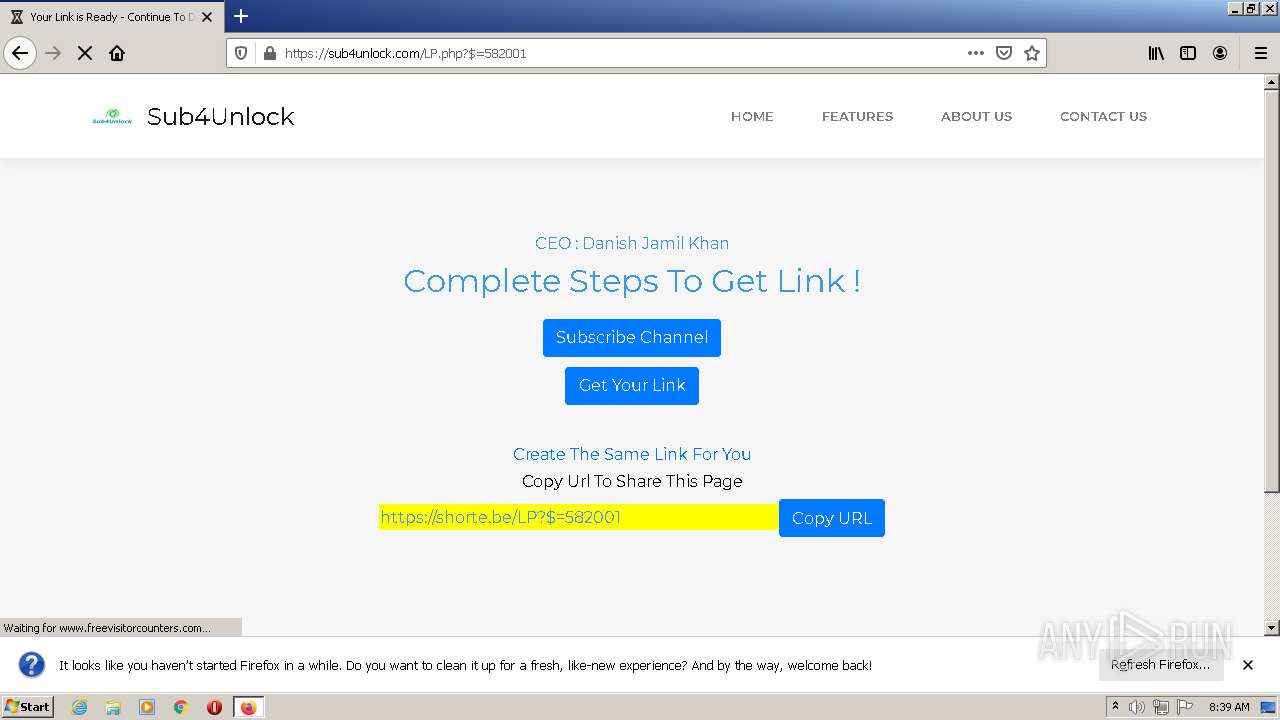The image size is (1280, 720).
Task: Show hidden system tray icons
Action: tap(1115, 707)
